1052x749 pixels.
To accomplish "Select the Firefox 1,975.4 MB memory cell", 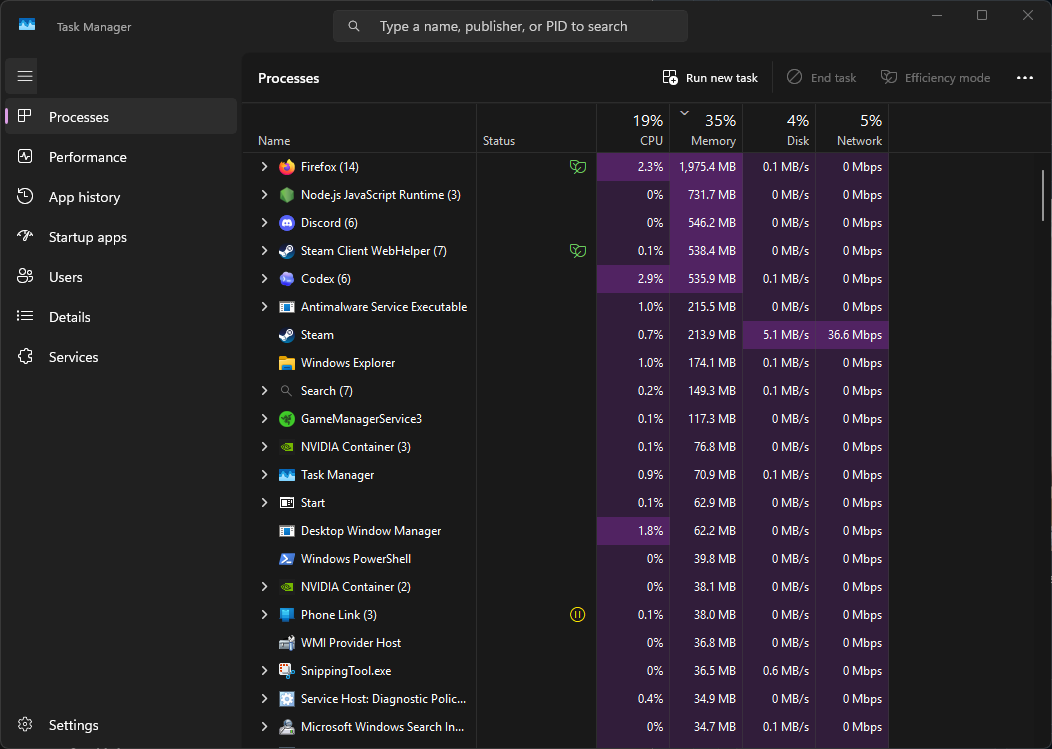I will [706, 166].
